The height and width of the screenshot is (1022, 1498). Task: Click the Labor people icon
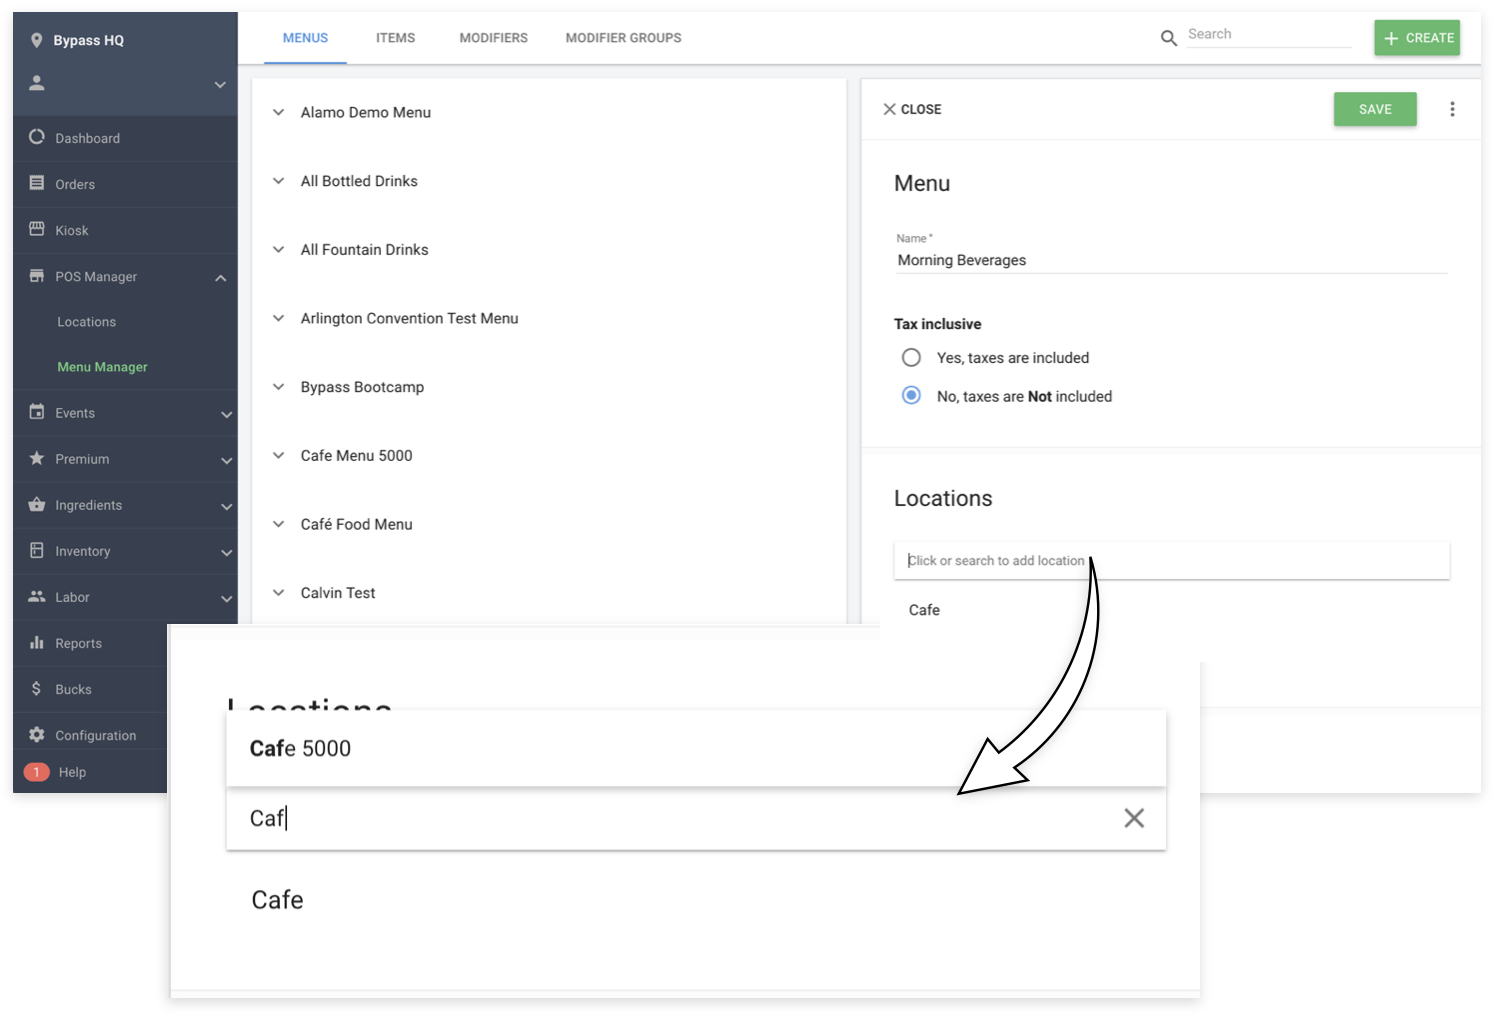tap(37, 596)
